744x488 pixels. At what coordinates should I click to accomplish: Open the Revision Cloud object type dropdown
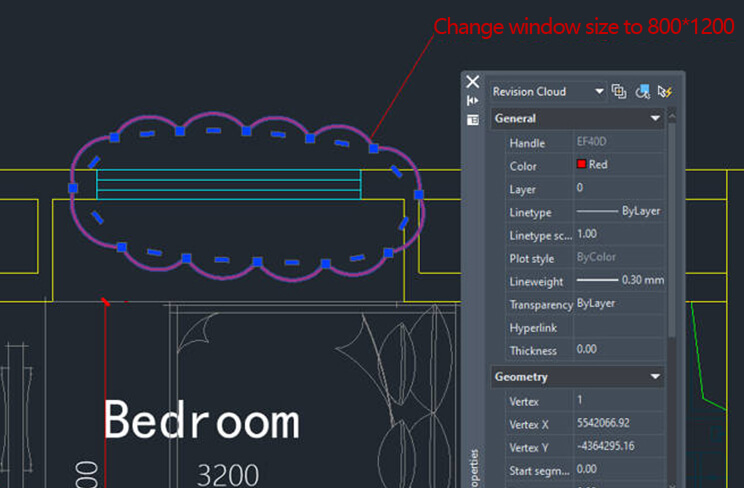[x=600, y=92]
